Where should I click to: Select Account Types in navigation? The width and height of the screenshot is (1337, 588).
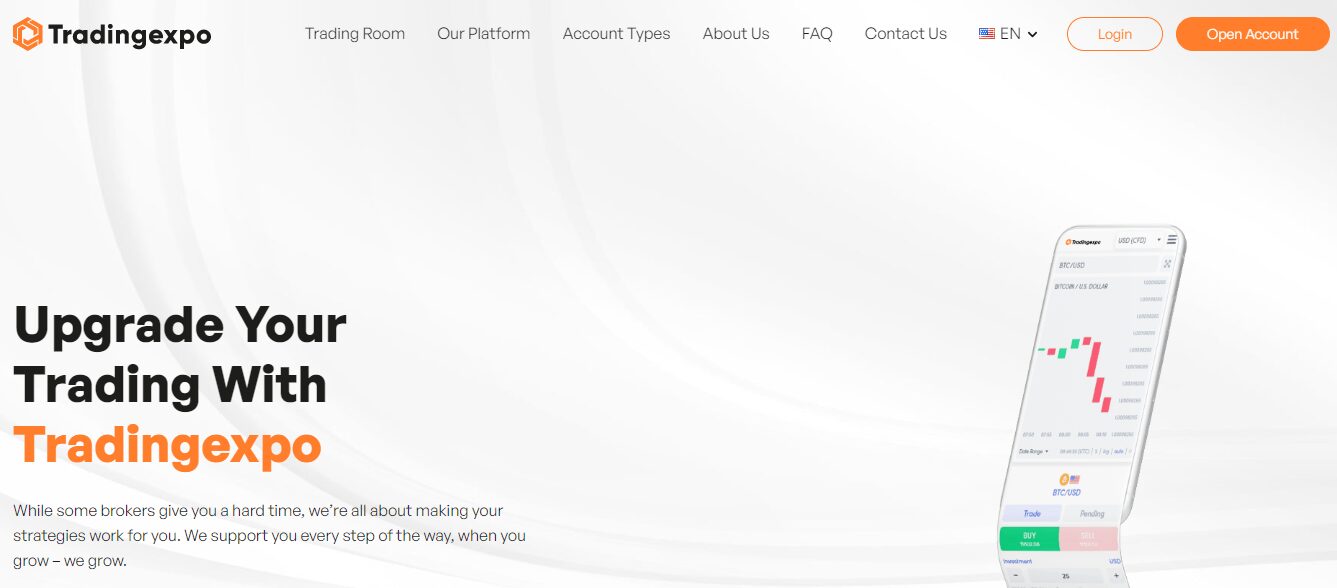(x=616, y=34)
